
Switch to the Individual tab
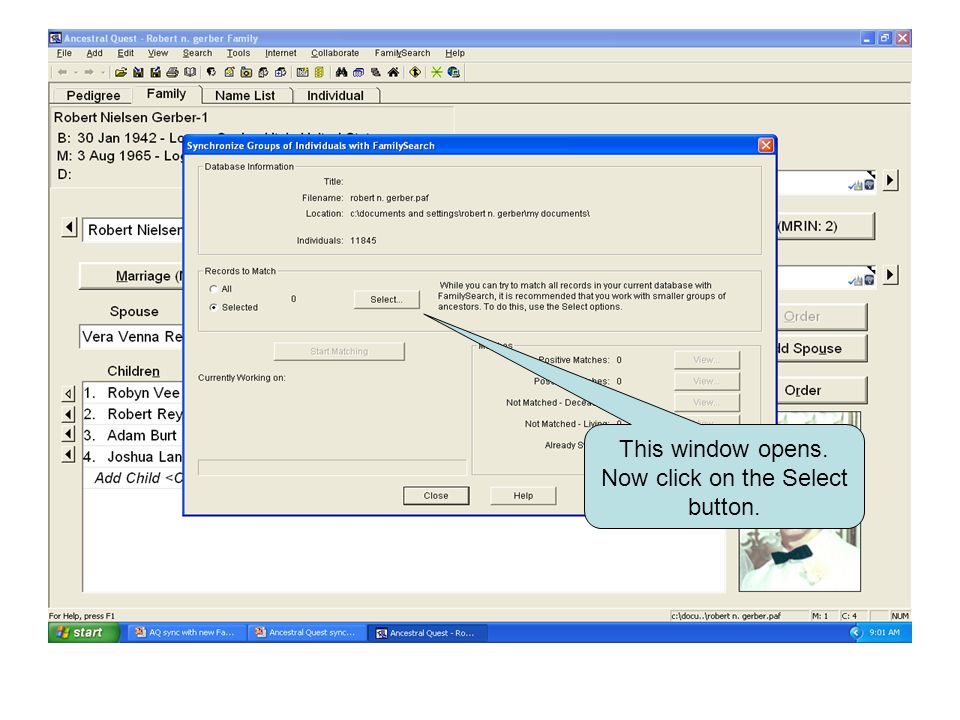[335, 96]
